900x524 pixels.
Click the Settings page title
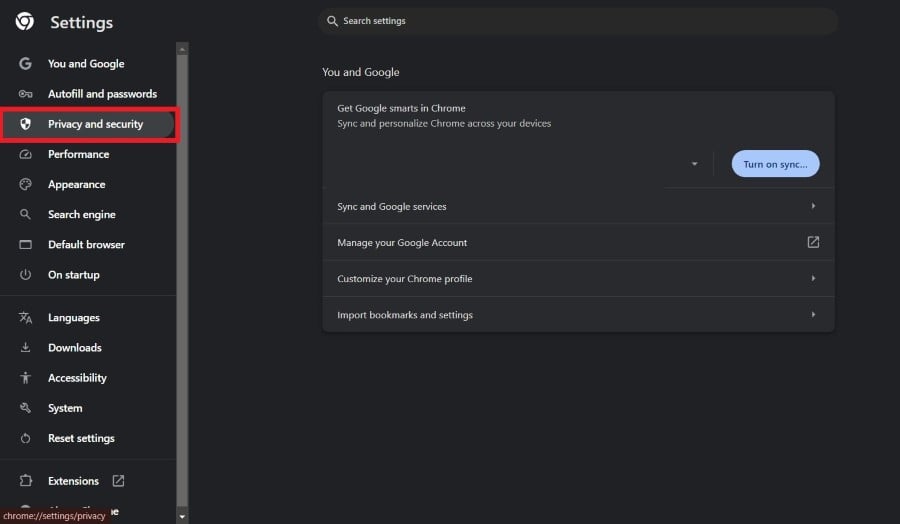[82, 22]
